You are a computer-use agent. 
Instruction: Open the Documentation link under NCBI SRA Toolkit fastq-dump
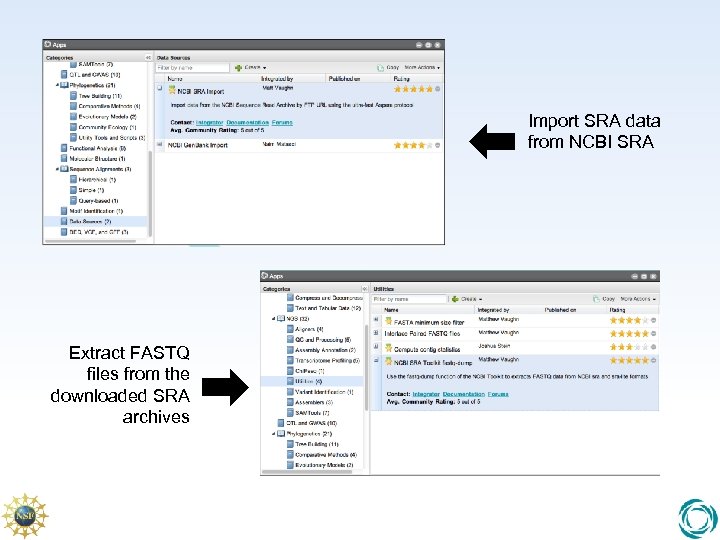coord(464,394)
